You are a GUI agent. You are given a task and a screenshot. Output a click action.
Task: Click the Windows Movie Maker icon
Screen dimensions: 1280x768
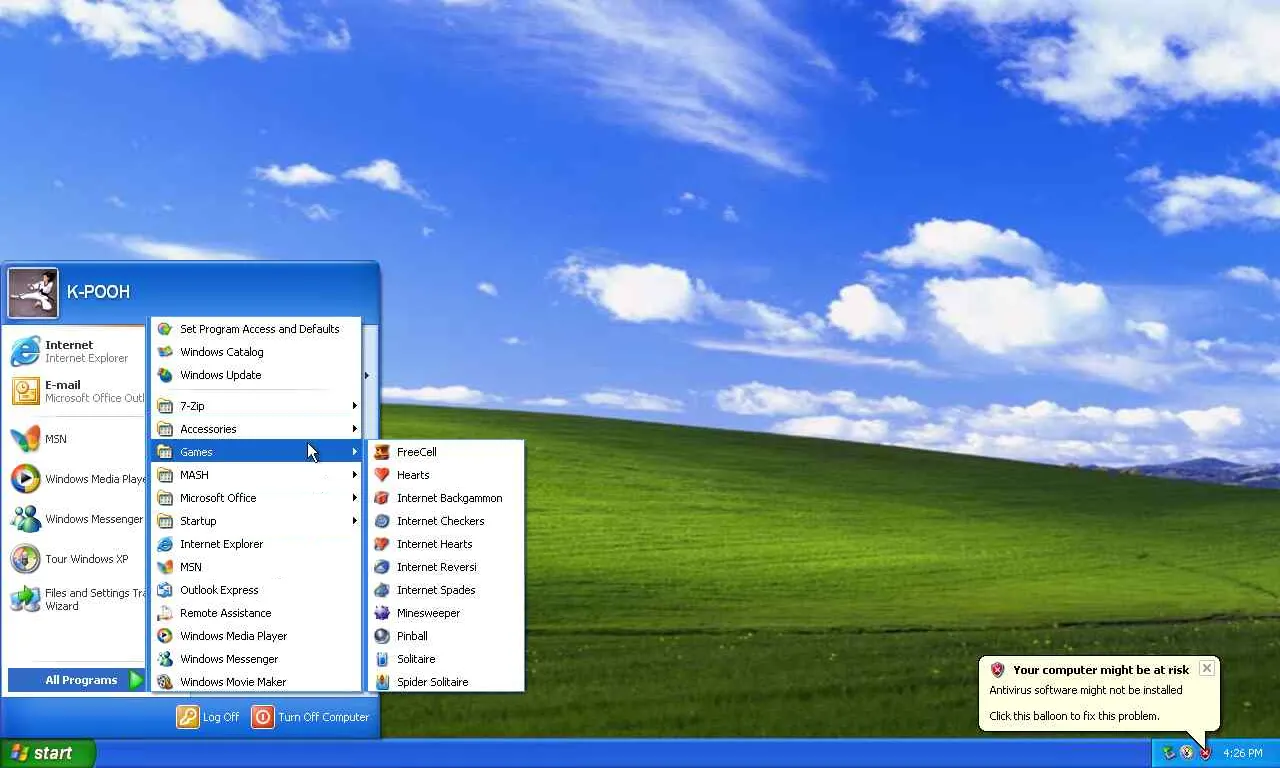tap(164, 682)
